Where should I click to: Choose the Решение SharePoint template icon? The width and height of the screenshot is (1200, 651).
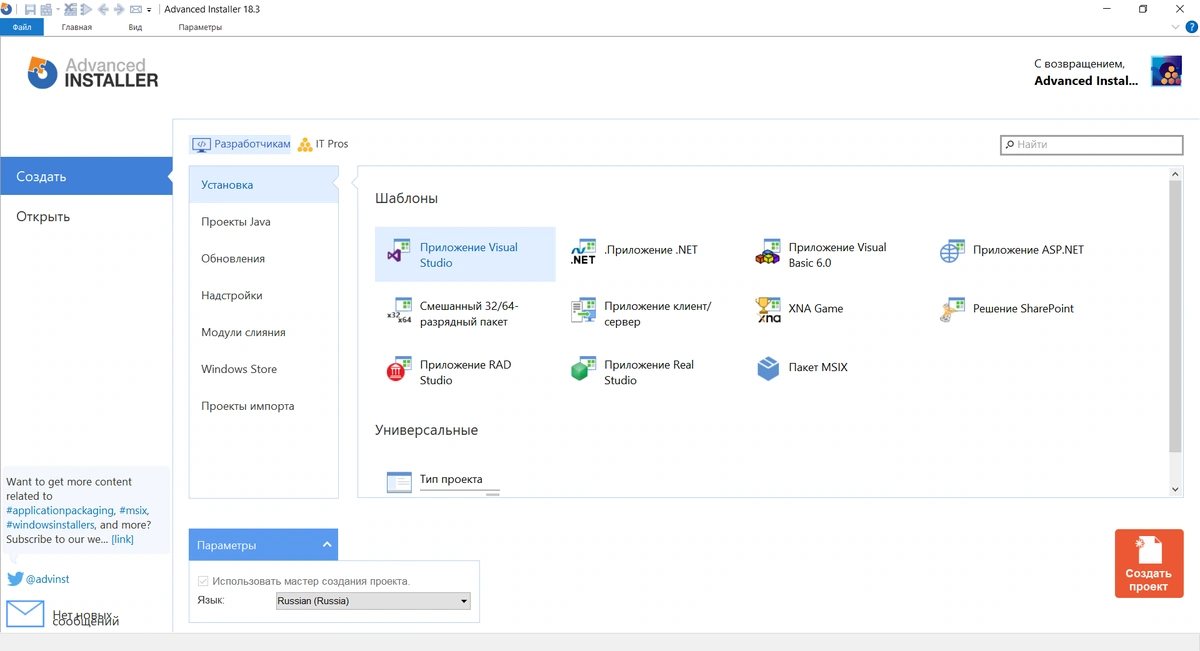[x=952, y=311]
